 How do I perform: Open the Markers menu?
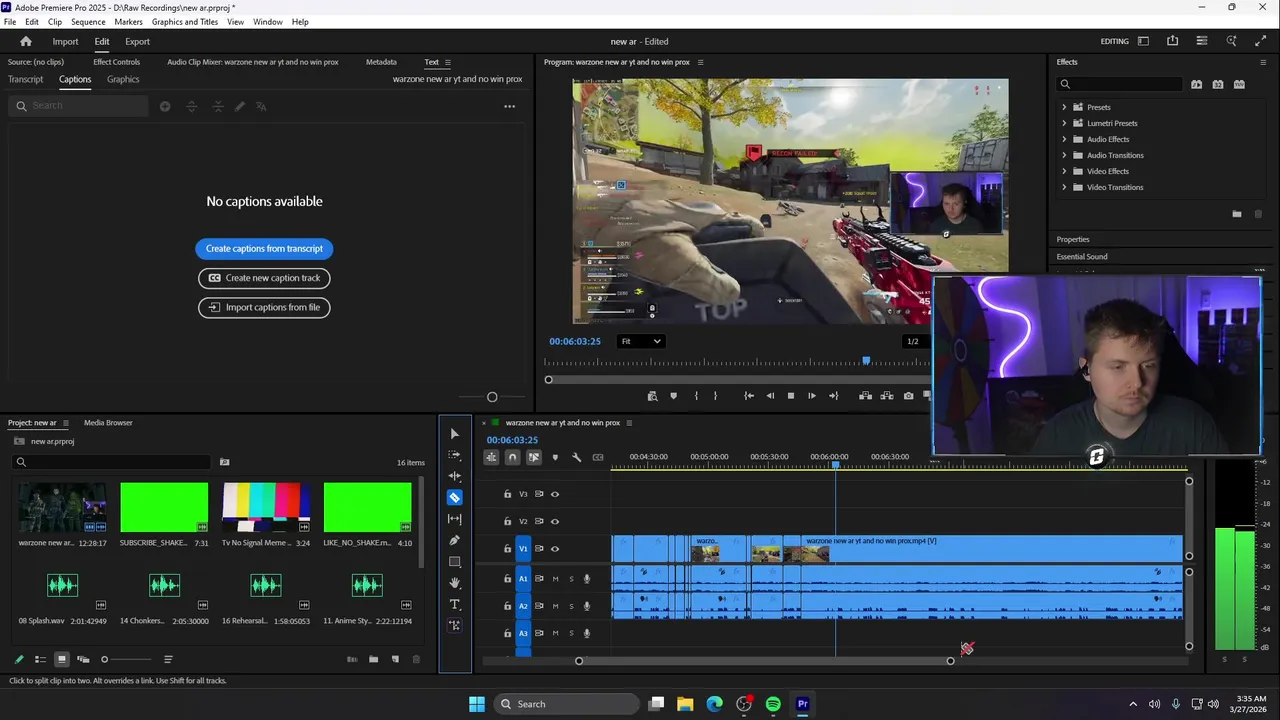[x=128, y=22]
